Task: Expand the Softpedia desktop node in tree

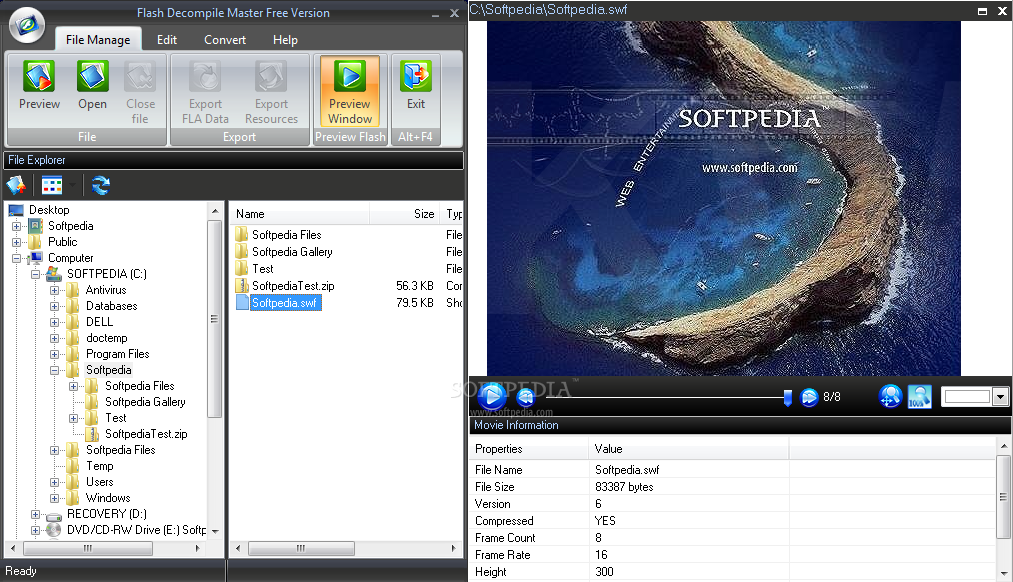Action: click(x=17, y=226)
